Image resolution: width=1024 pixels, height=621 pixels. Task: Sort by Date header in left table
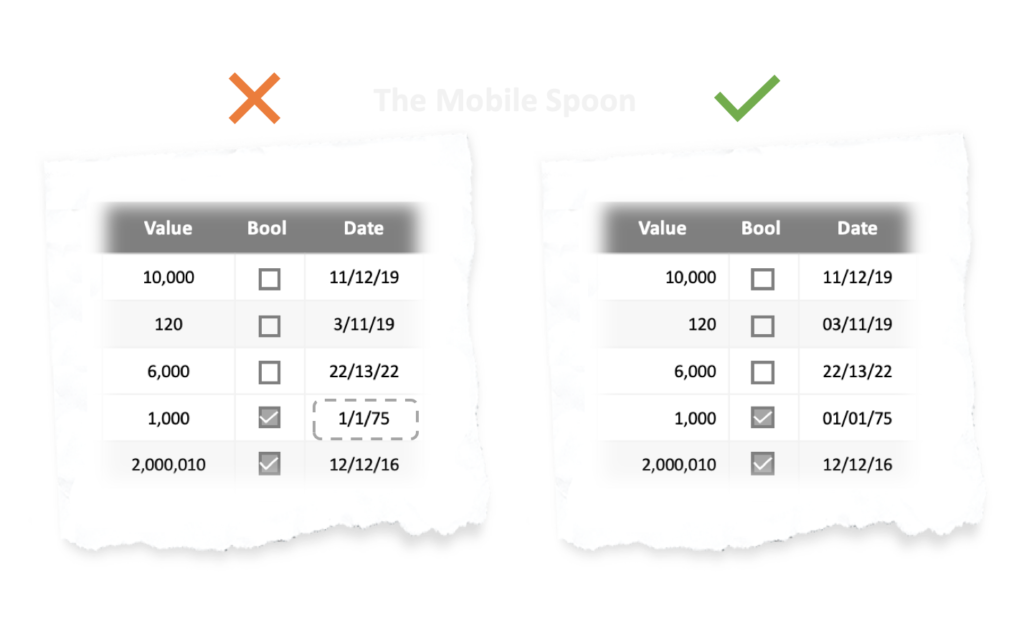coord(363,228)
